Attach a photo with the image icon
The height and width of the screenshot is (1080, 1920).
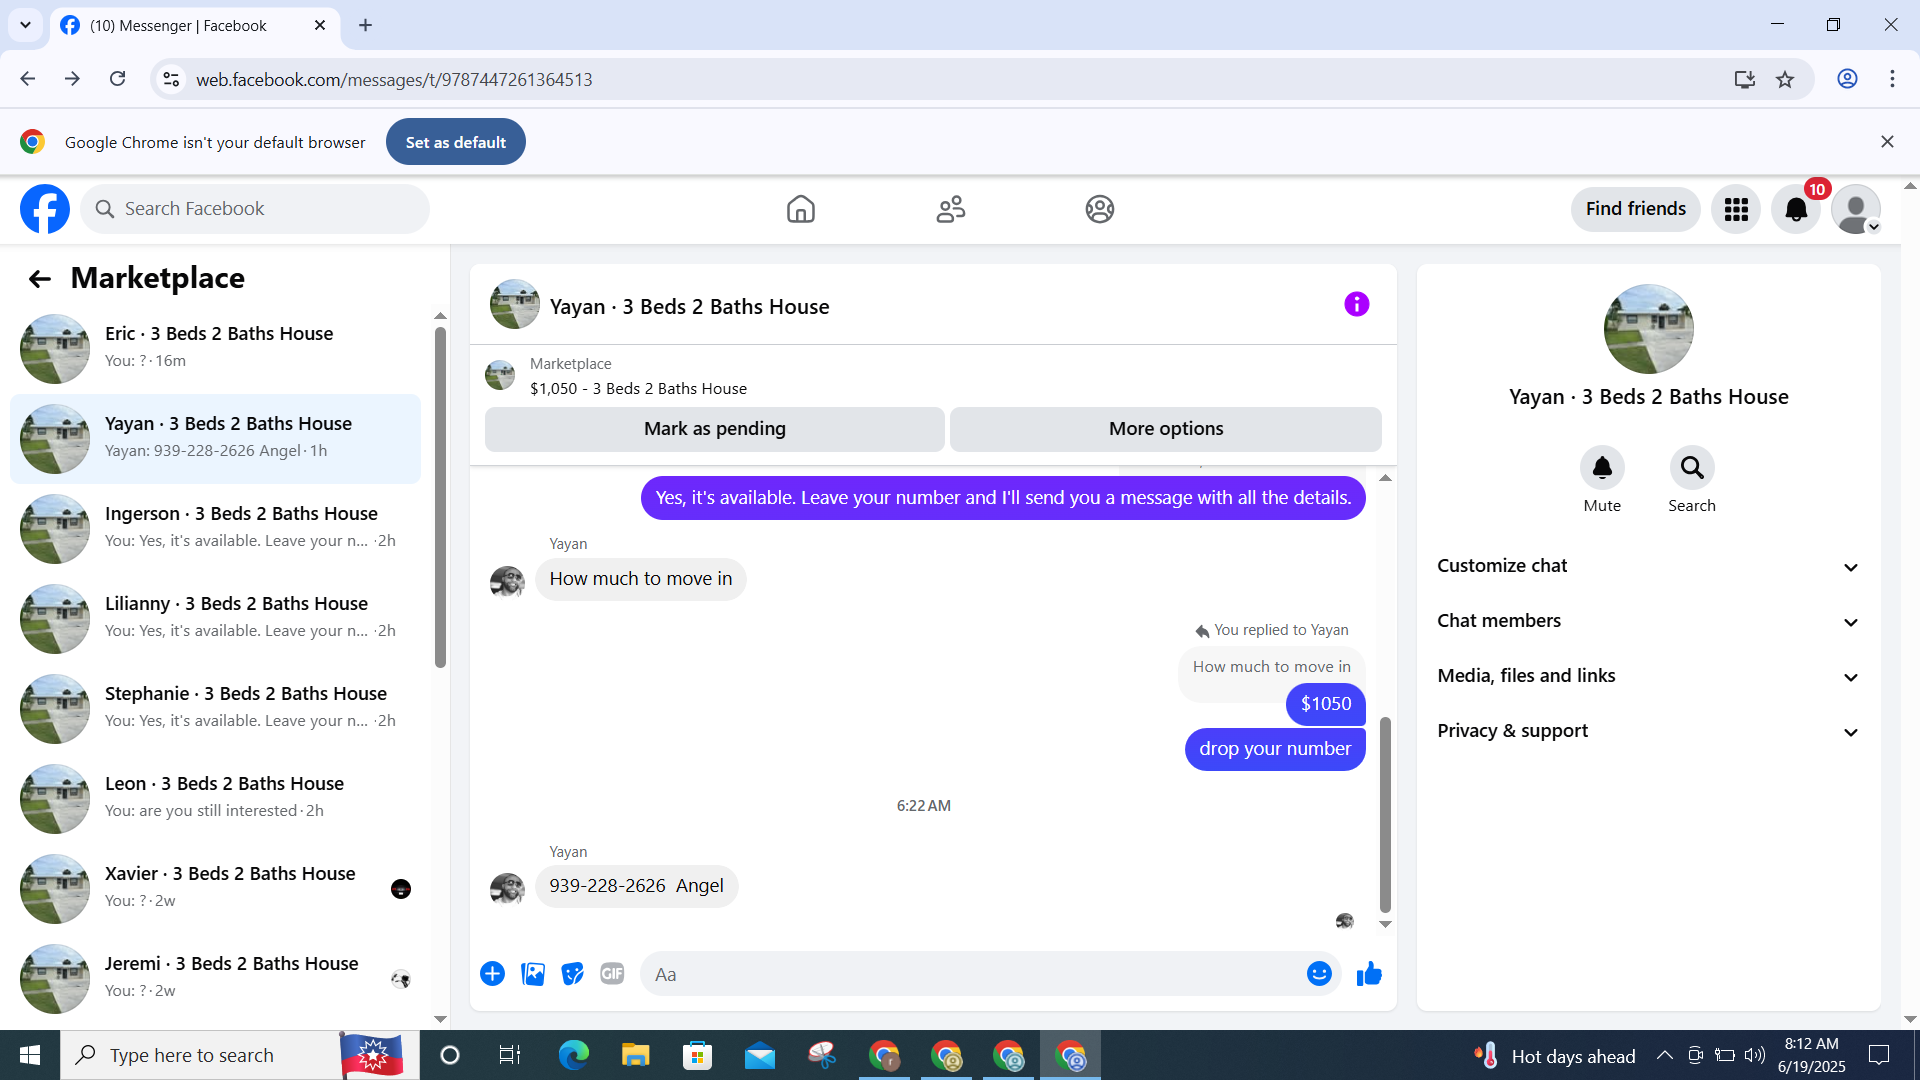click(533, 974)
